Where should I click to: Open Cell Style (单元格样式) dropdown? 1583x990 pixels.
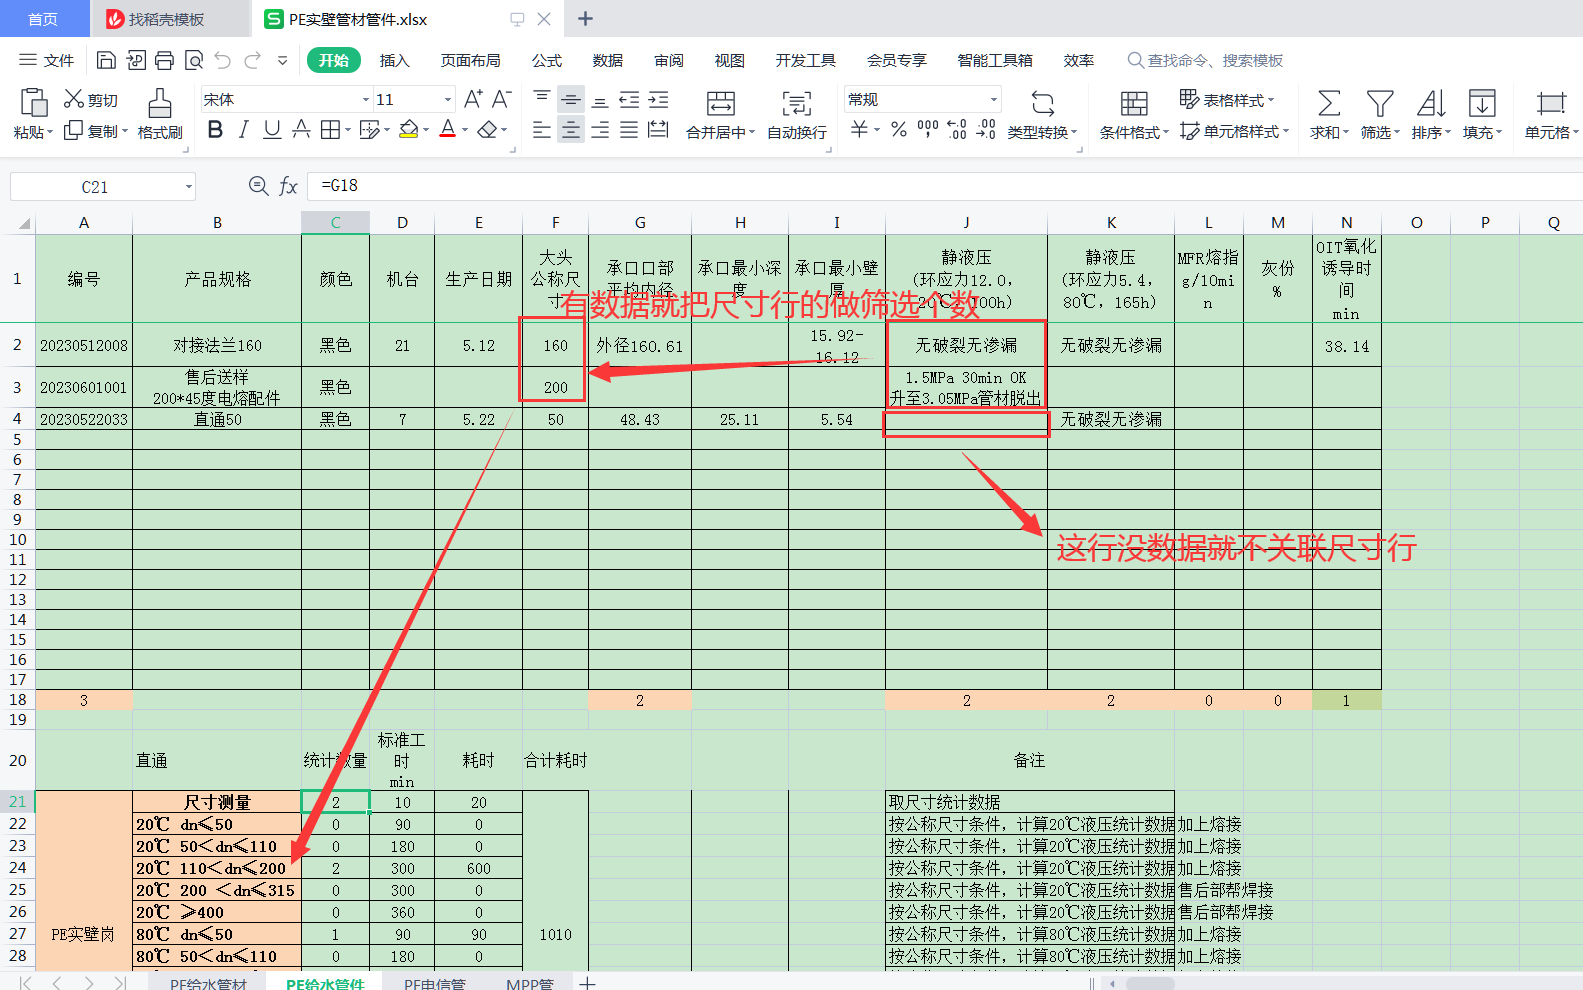pyautogui.click(x=1235, y=131)
